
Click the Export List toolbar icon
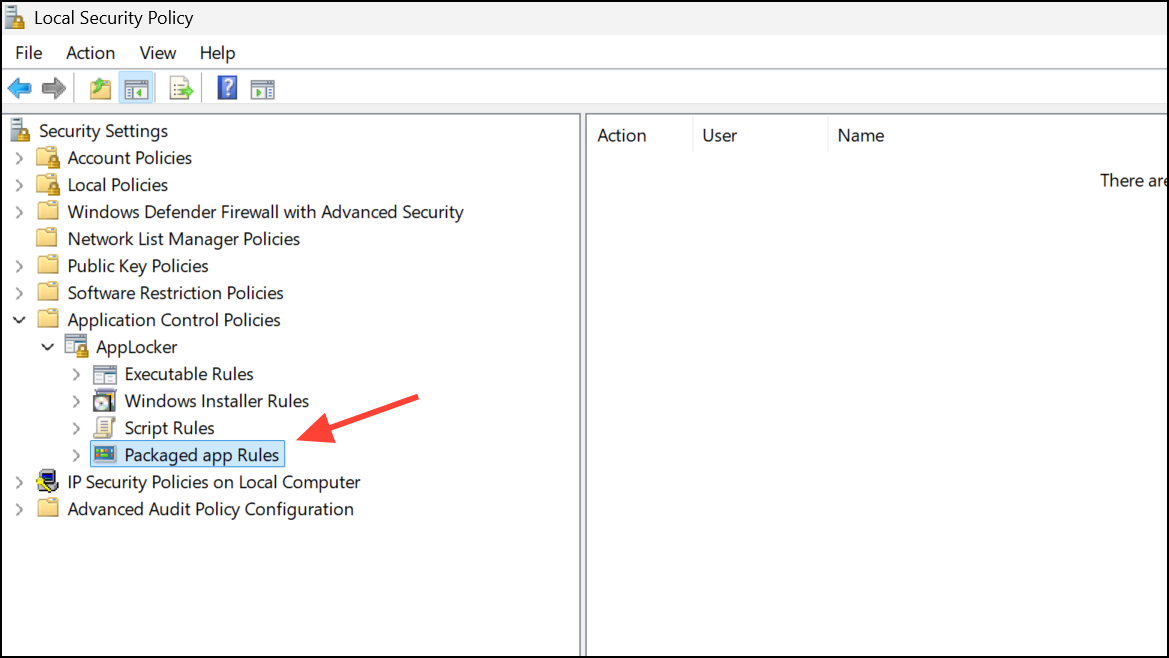click(181, 89)
